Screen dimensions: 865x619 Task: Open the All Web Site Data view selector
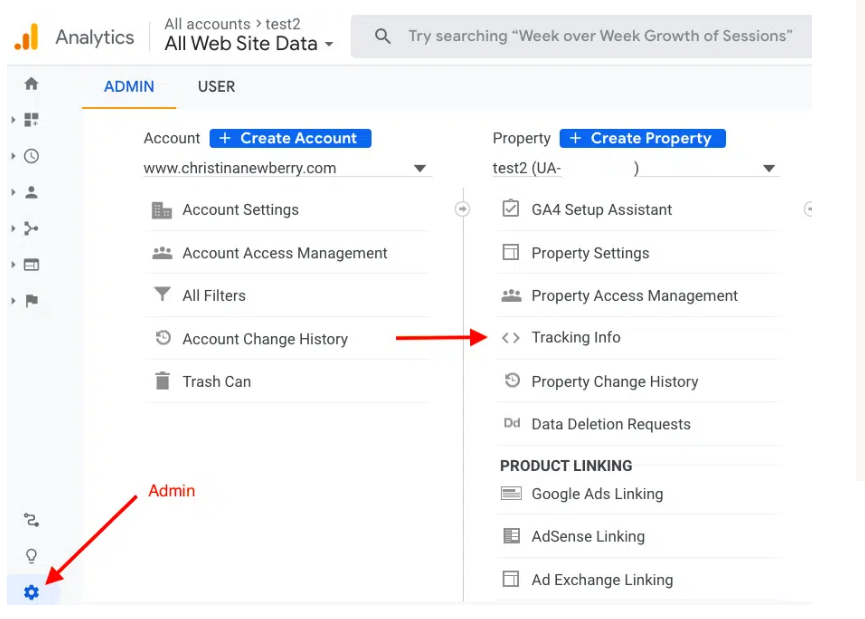(249, 43)
